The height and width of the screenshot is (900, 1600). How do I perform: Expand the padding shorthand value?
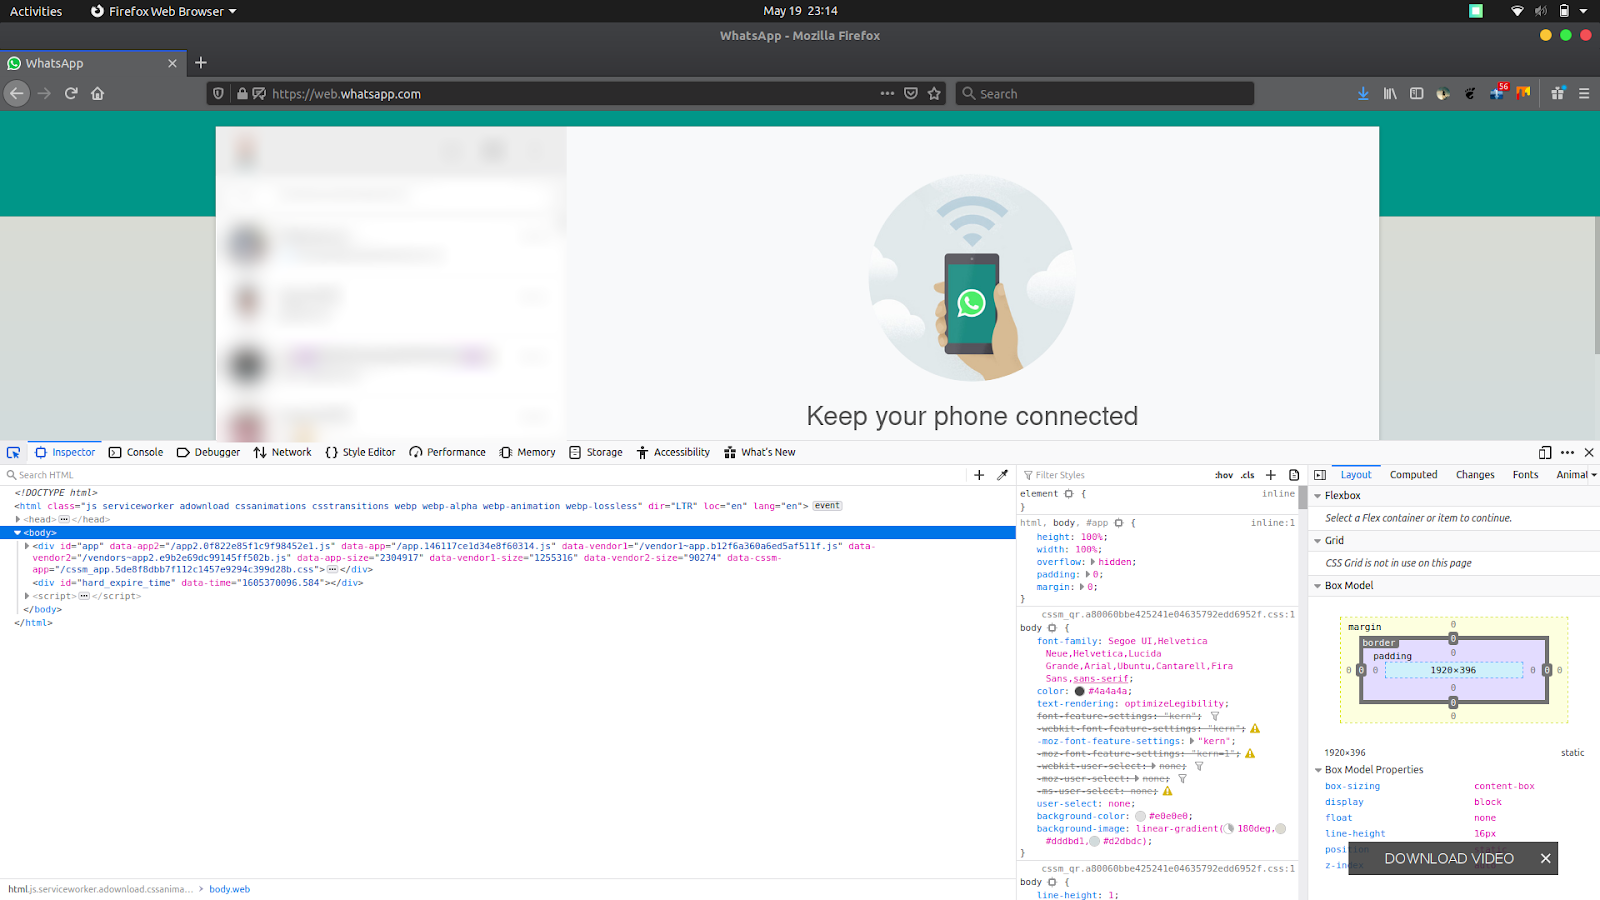(x=1088, y=575)
